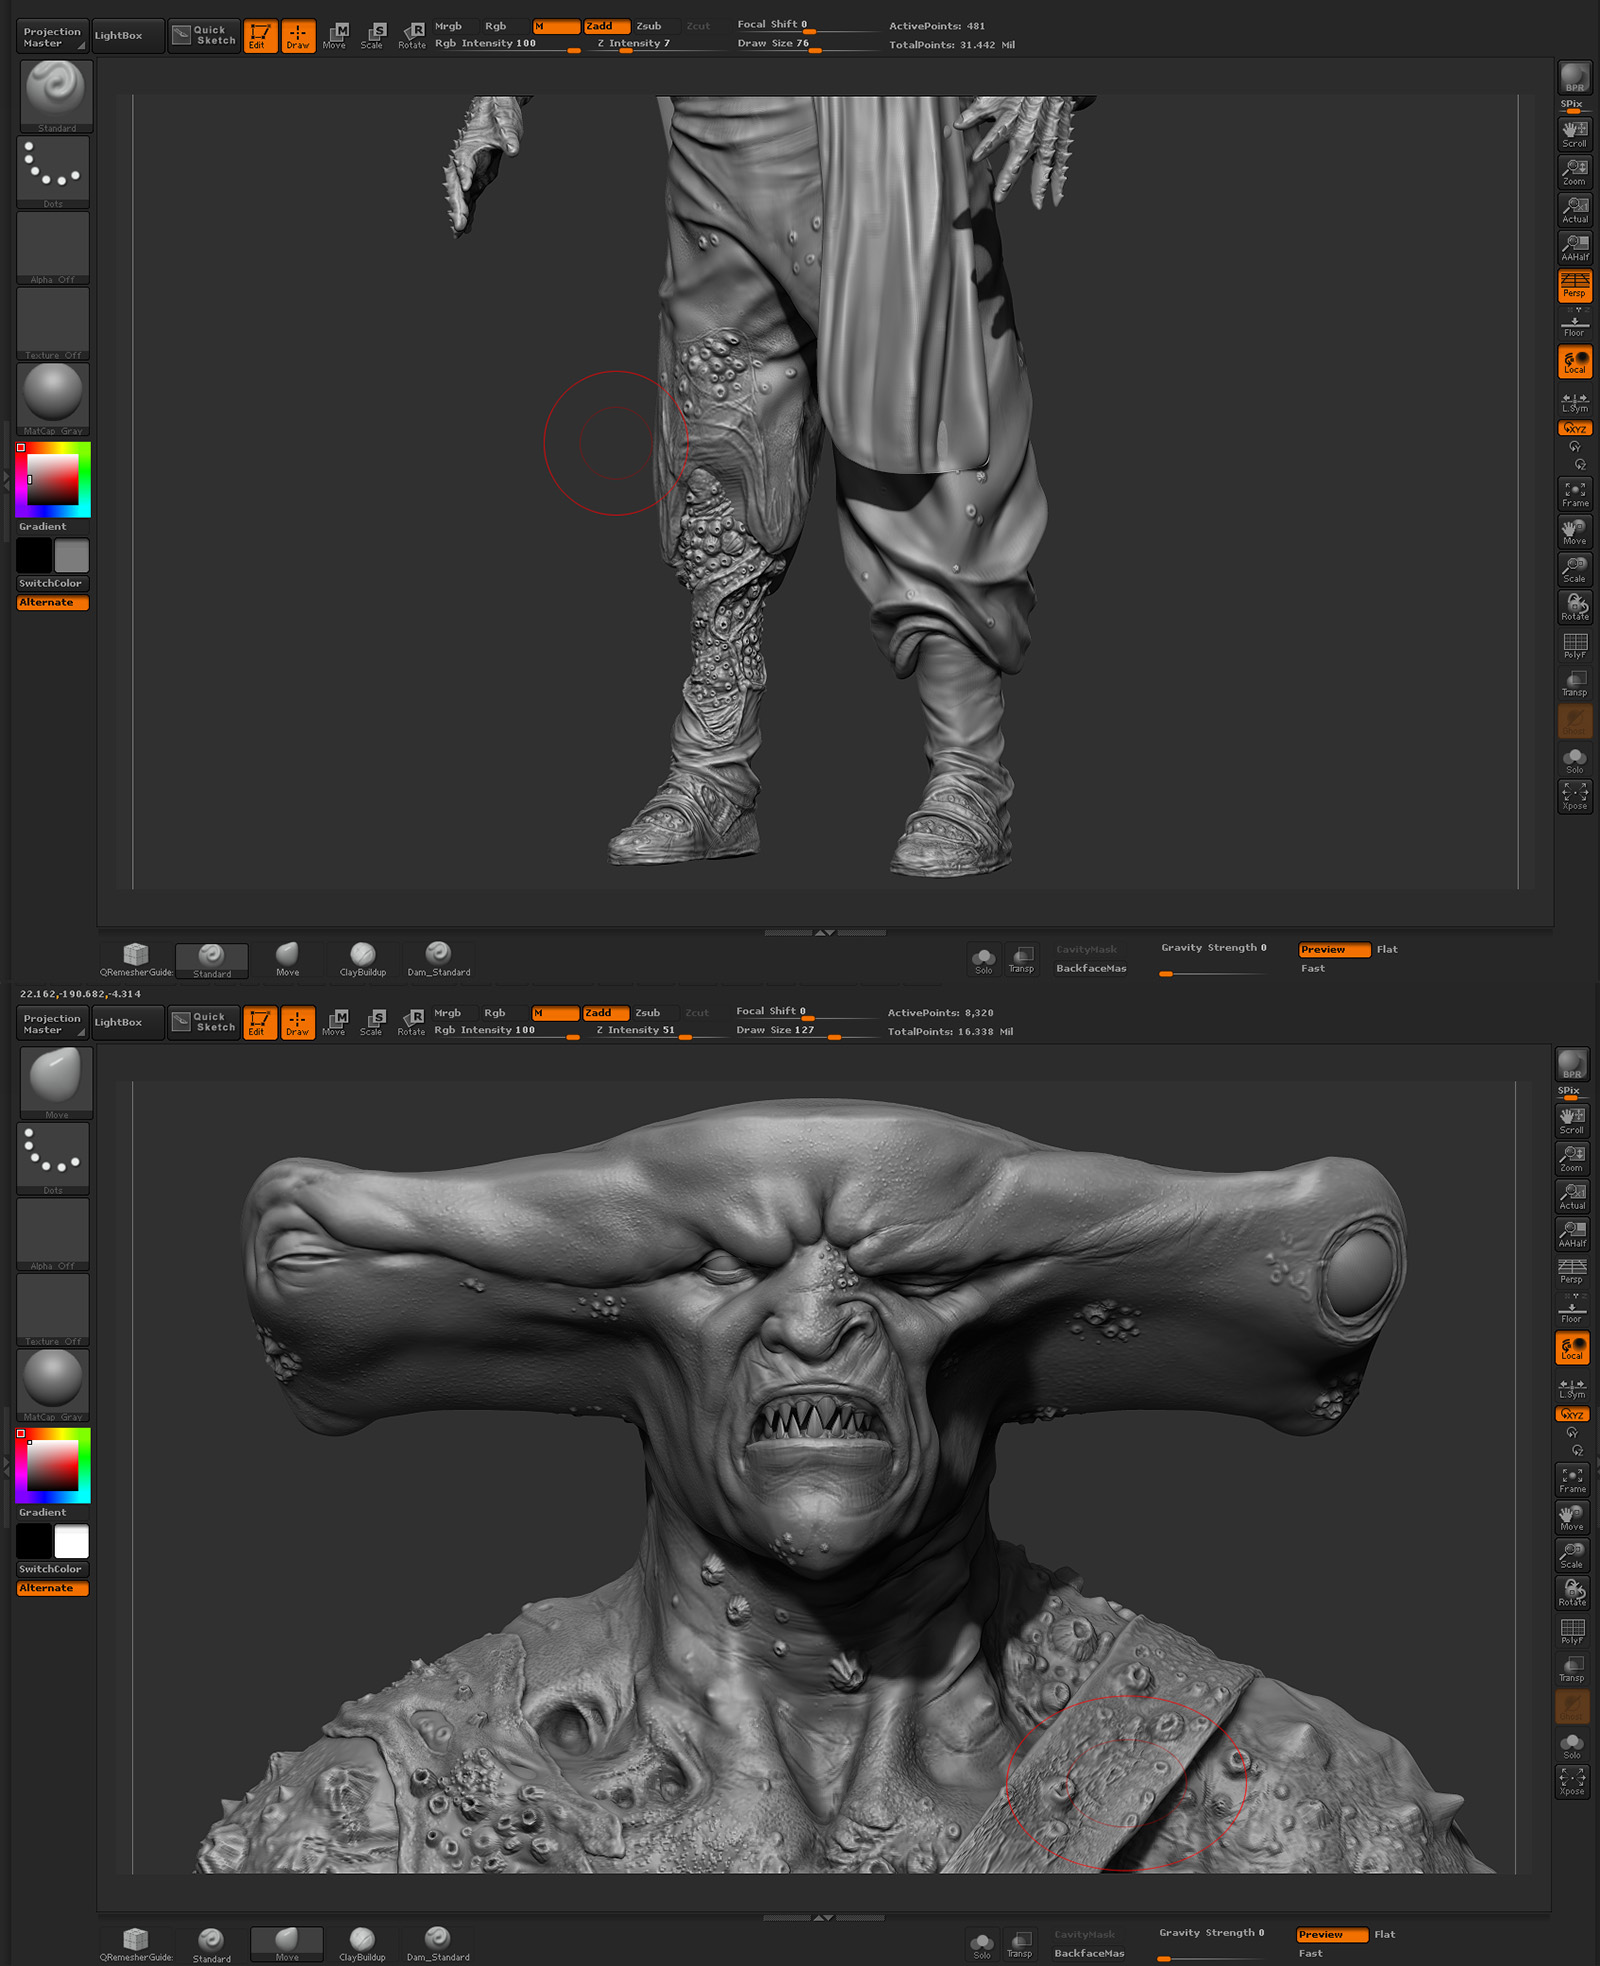
Task: Select Scroll icon in top window's right shelf
Action: pos(1575,134)
